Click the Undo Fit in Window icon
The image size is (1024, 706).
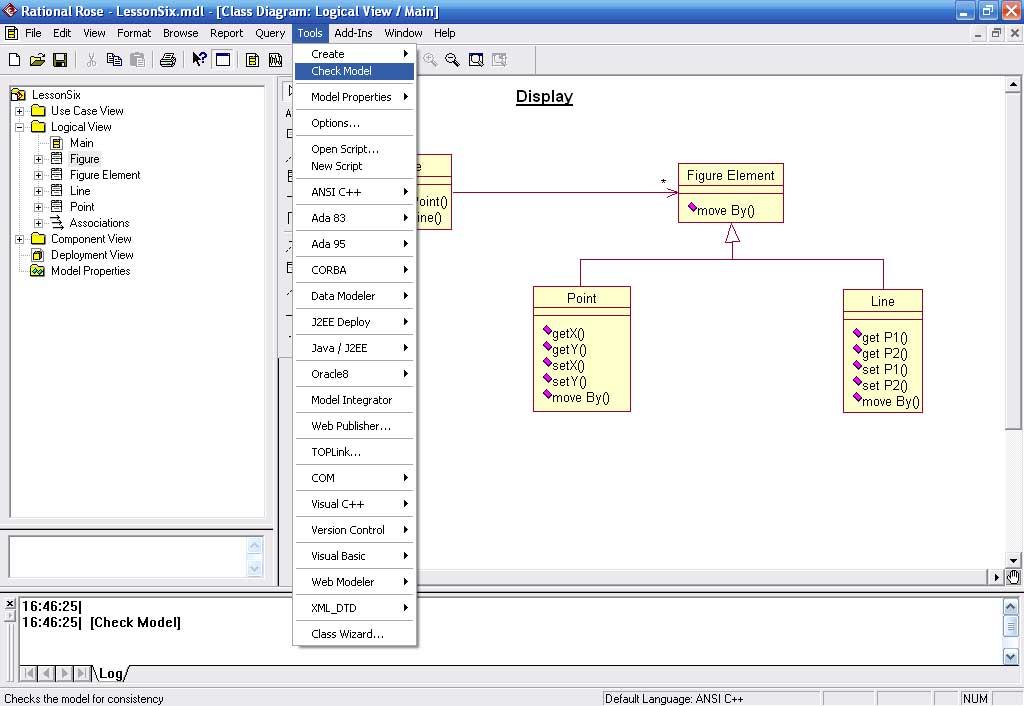[500, 60]
